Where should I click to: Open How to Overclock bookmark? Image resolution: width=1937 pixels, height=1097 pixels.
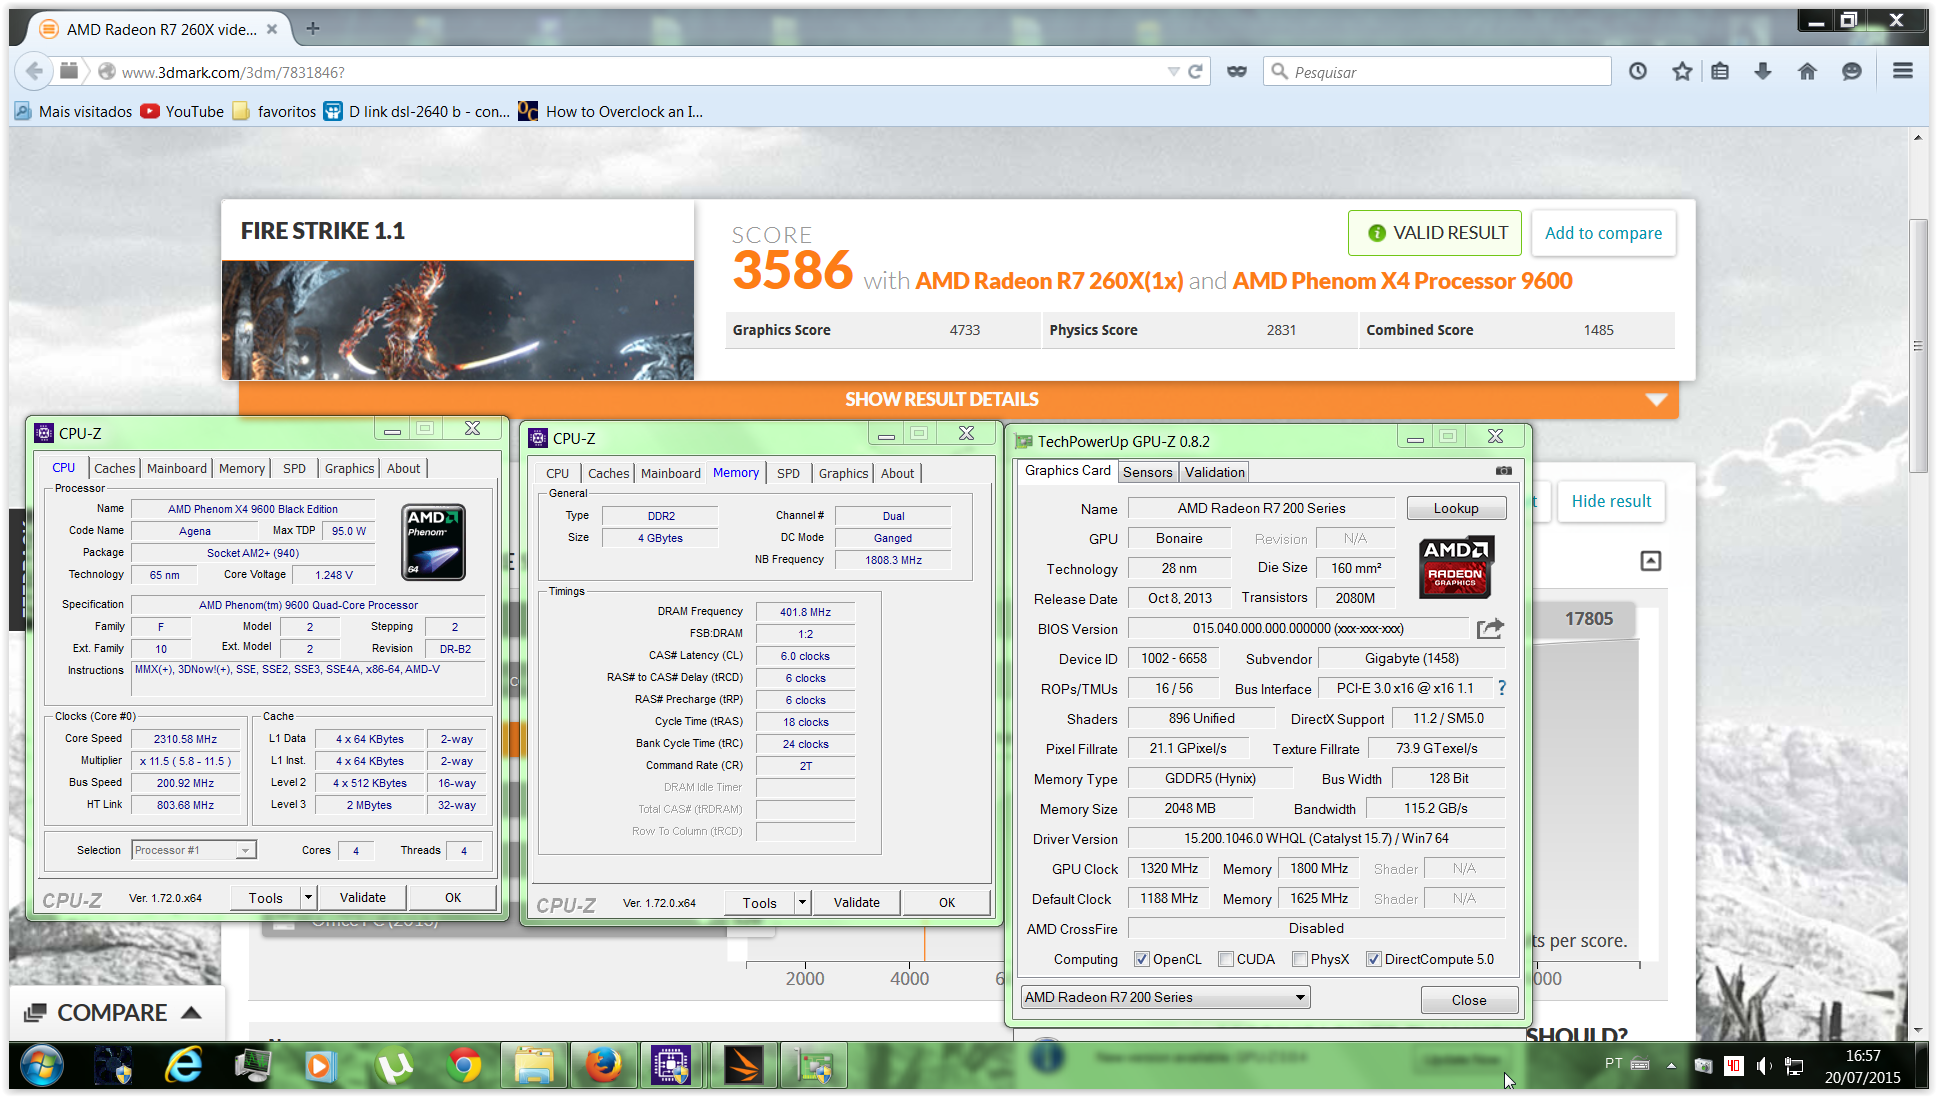(610, 111)
